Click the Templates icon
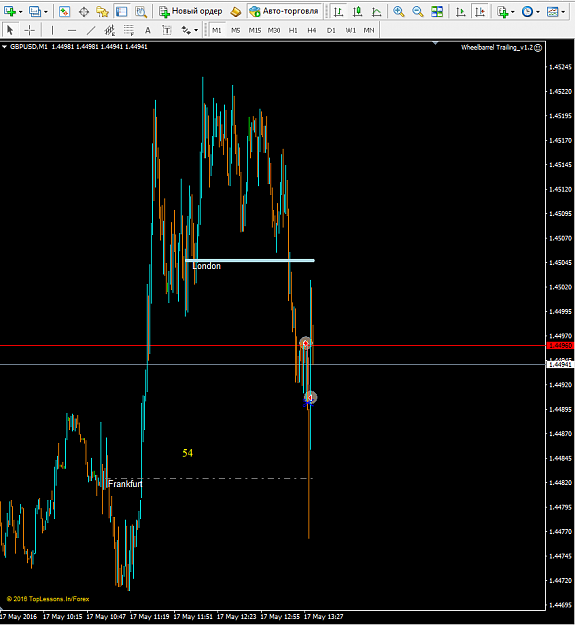 (553, 12)
